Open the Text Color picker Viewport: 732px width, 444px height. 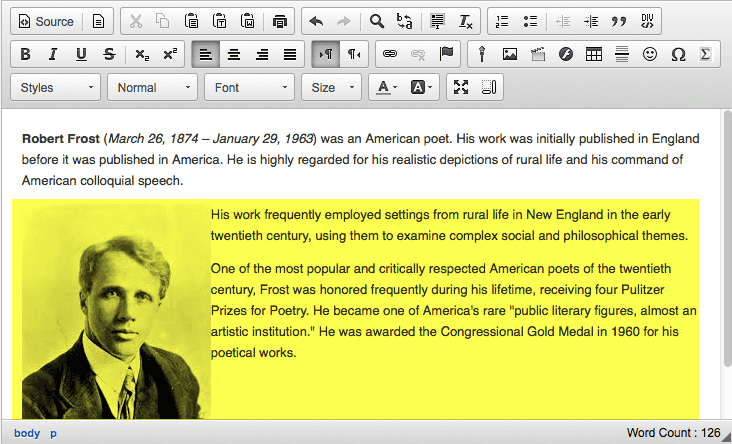click(387, 87)
